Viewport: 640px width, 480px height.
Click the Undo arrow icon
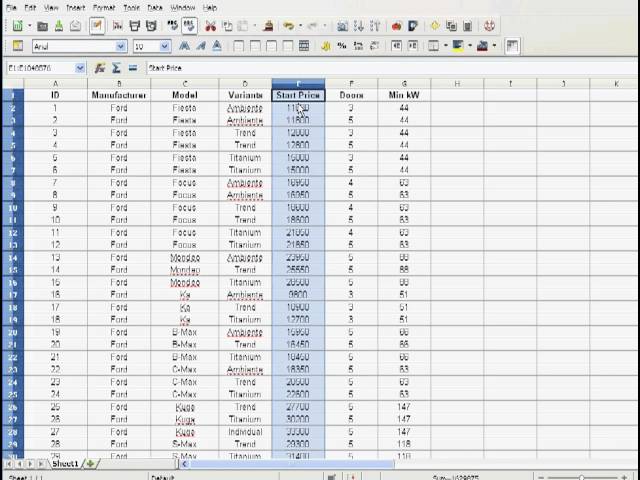tap(289, 26)
